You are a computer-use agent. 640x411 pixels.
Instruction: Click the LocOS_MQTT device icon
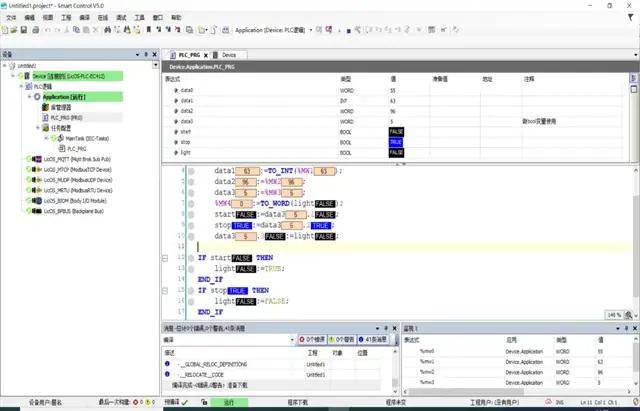click(x=38, y=158)
